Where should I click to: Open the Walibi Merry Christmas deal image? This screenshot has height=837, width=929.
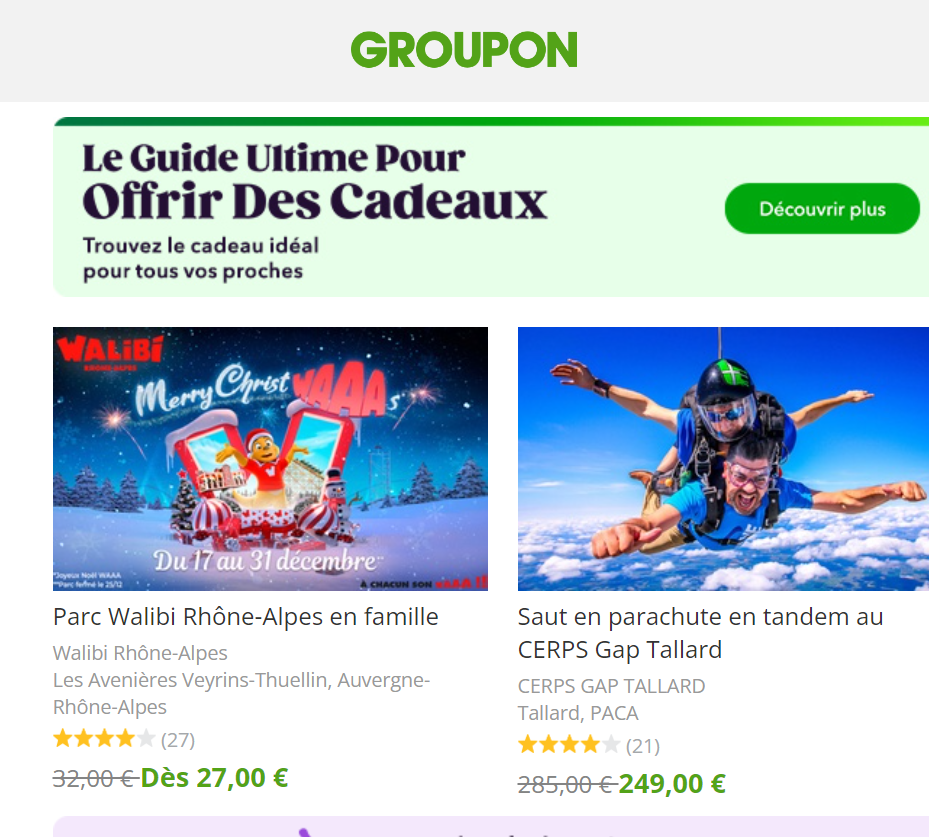click(x=270, y=458)
